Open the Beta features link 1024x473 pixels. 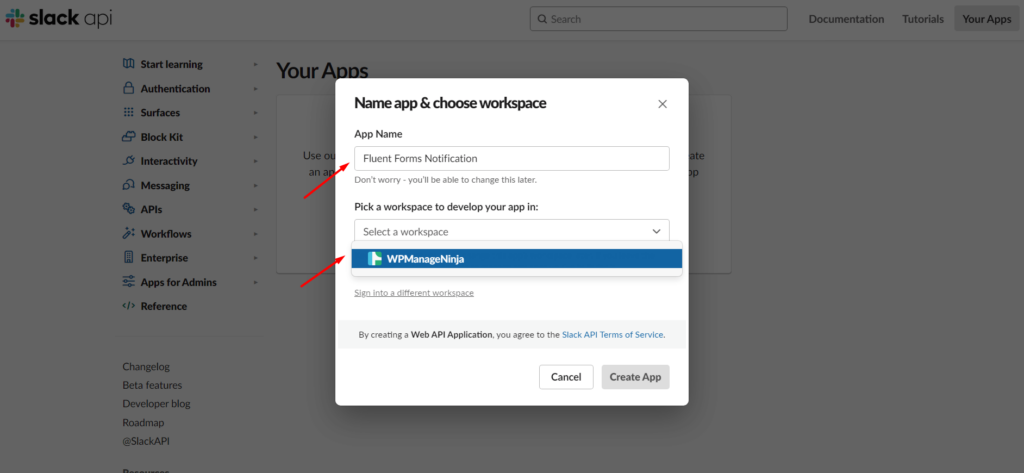[152, 385]
